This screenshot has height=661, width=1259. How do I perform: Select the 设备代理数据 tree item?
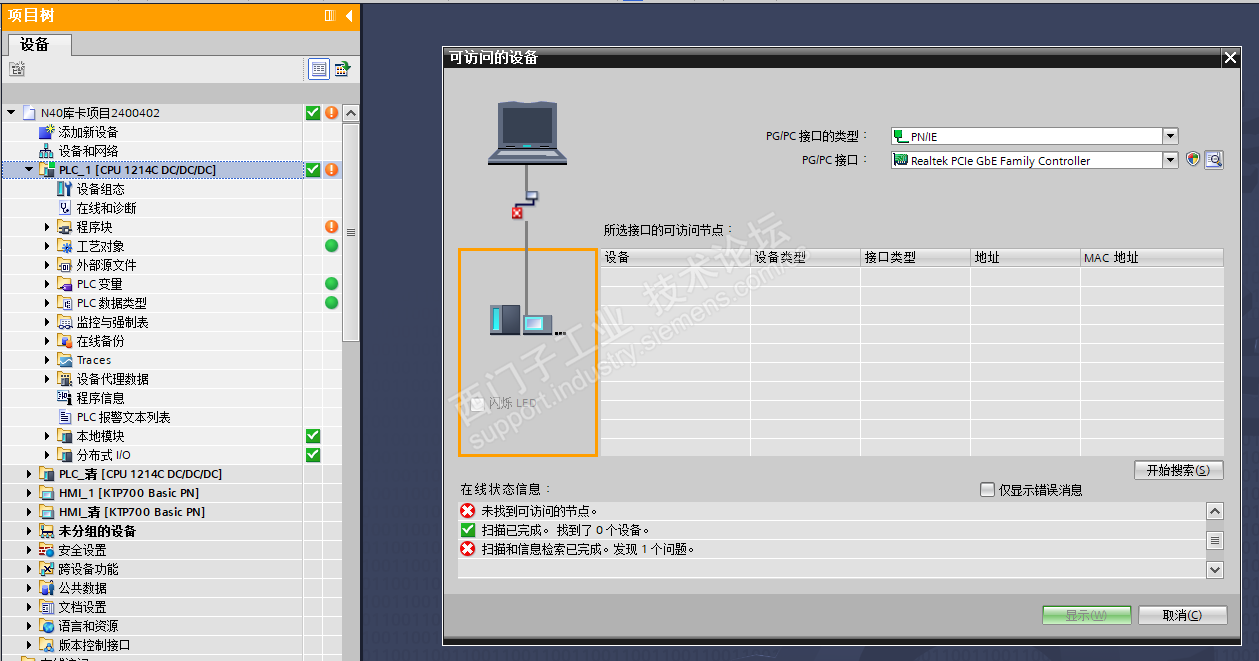coord(113,379)
